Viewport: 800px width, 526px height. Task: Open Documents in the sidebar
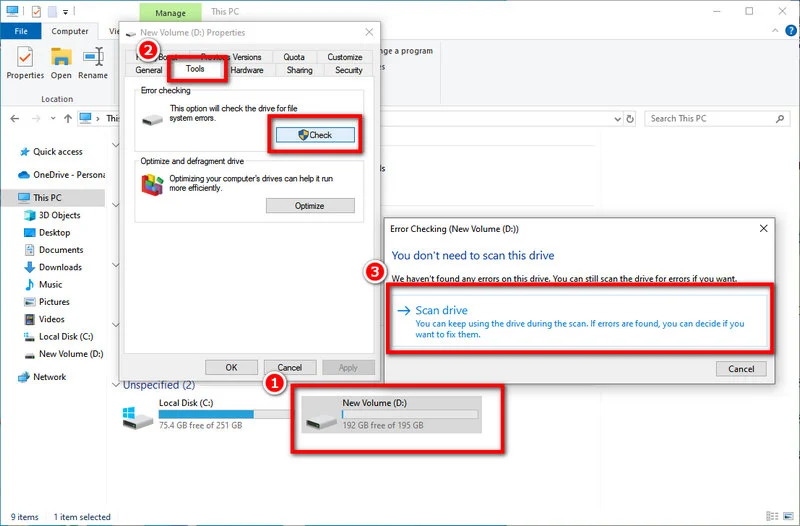click(61, 249)
